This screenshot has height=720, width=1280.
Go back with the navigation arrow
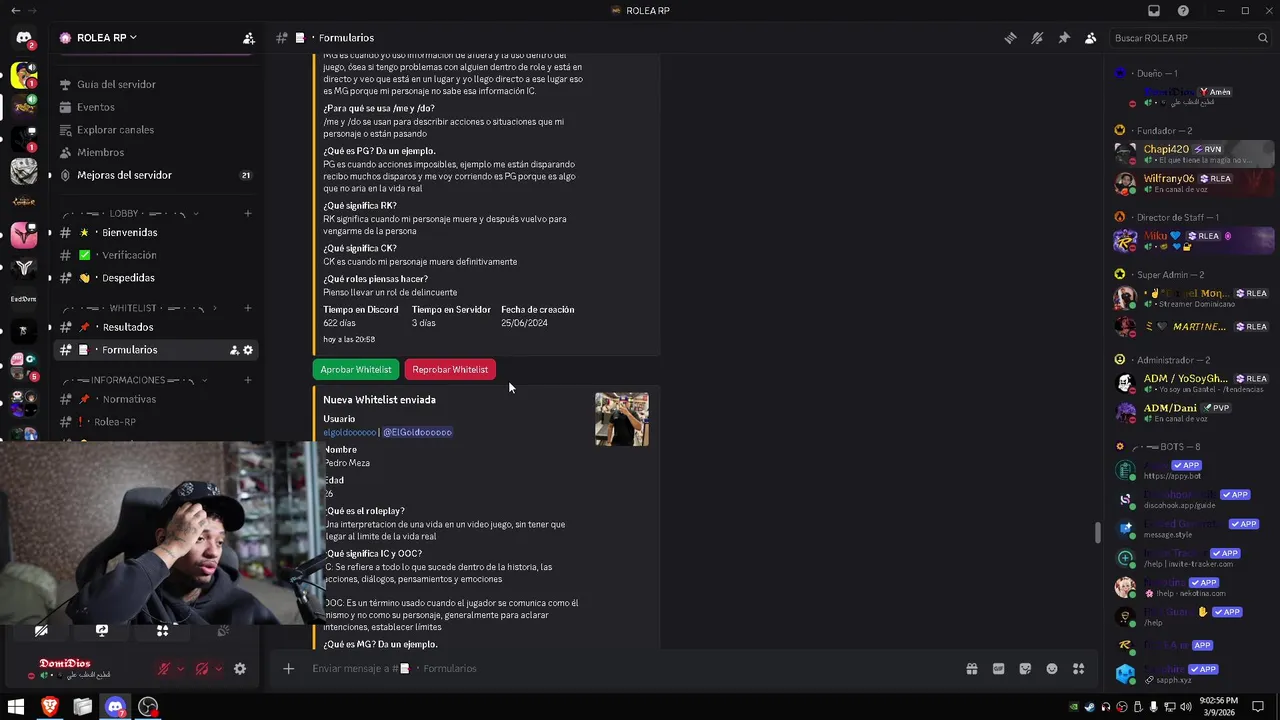15,11
